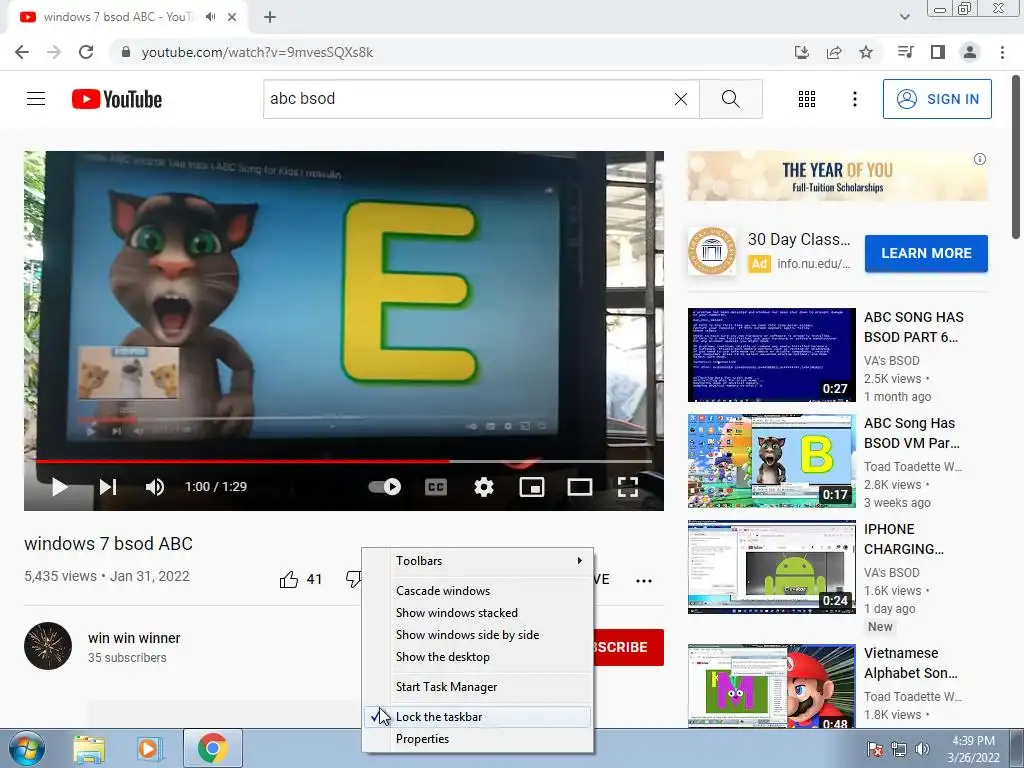This screenshot has height=768, width=1024.
Task: Click the browser back arrow
Action: click(x=22, y=52)
